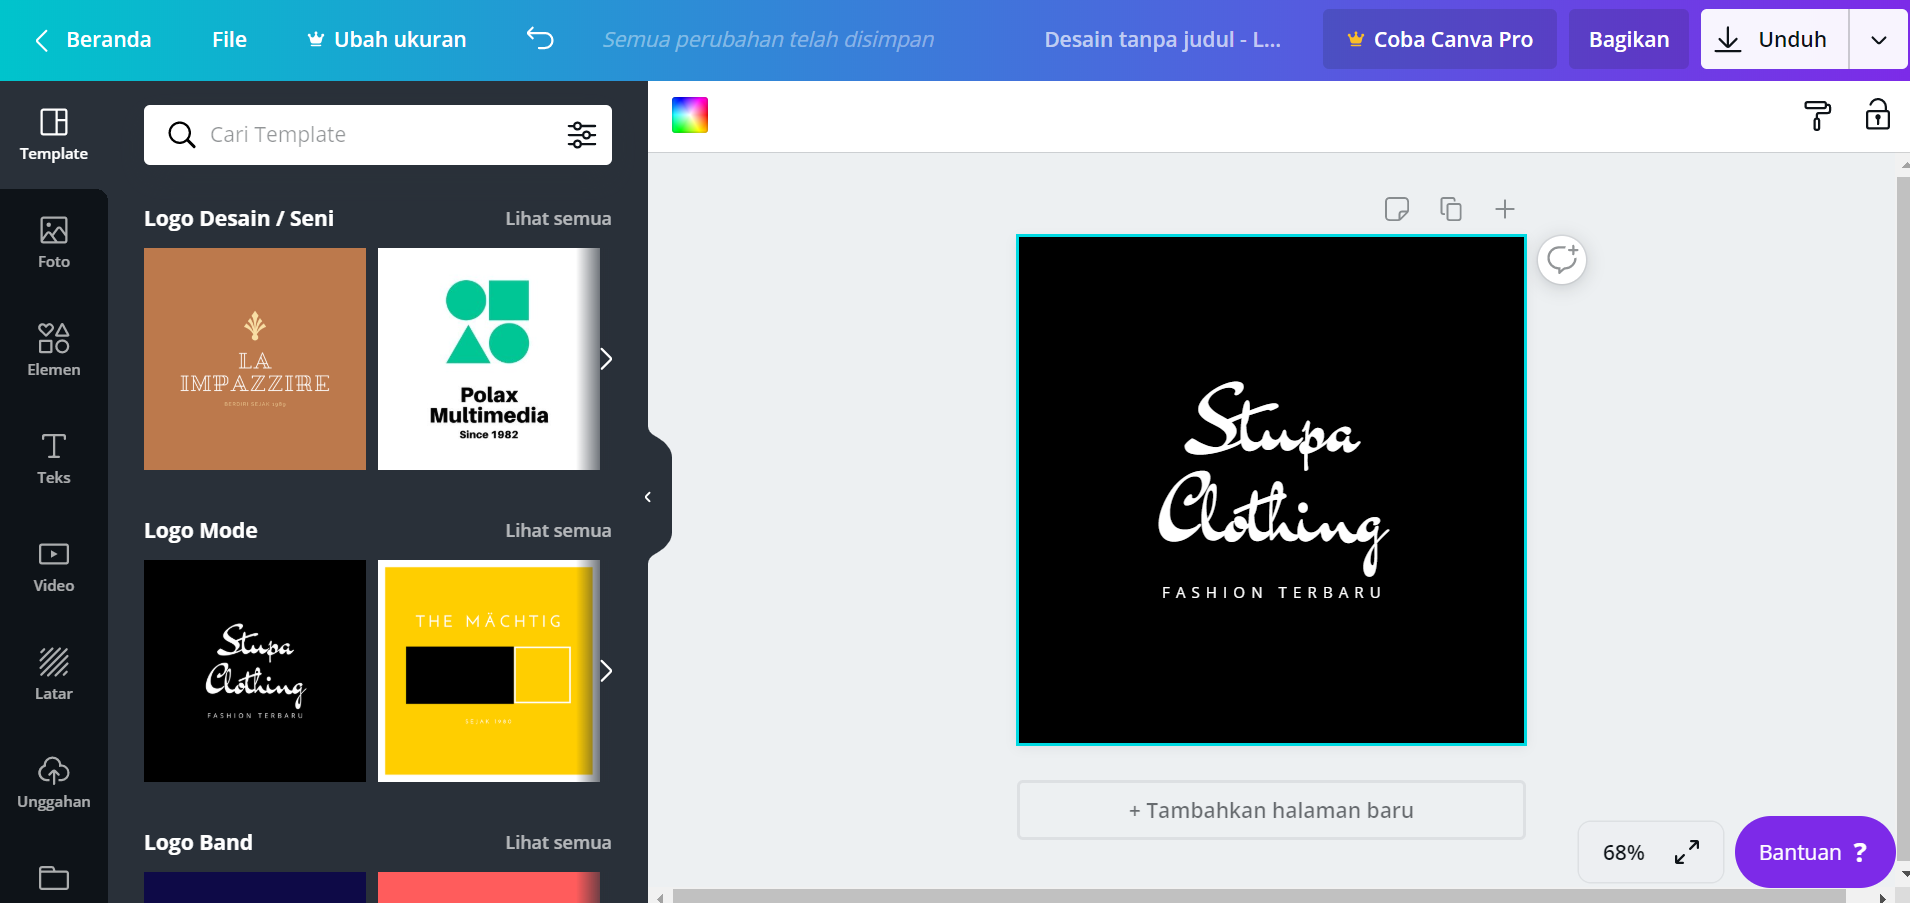Open the Foto sidebar panel

[x=54, y=243]
